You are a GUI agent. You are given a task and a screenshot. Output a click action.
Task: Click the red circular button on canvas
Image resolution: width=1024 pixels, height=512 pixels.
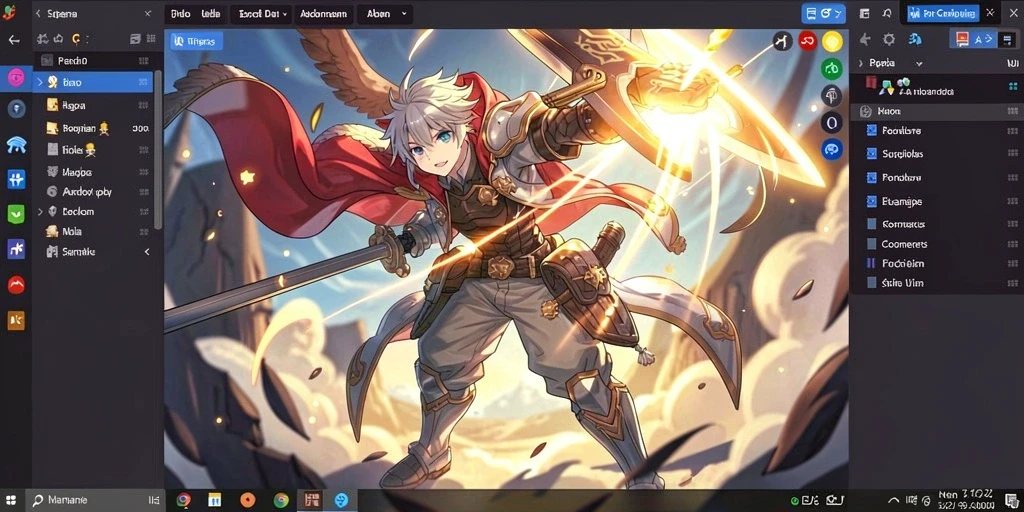click(808, 42)
